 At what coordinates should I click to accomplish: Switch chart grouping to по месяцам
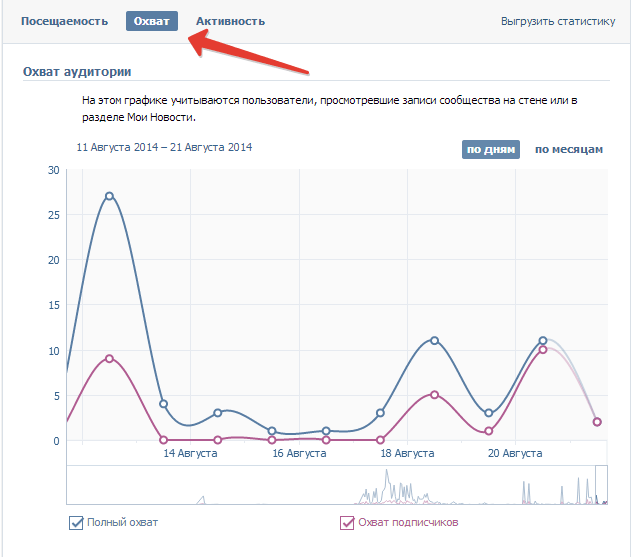(568, 149)
